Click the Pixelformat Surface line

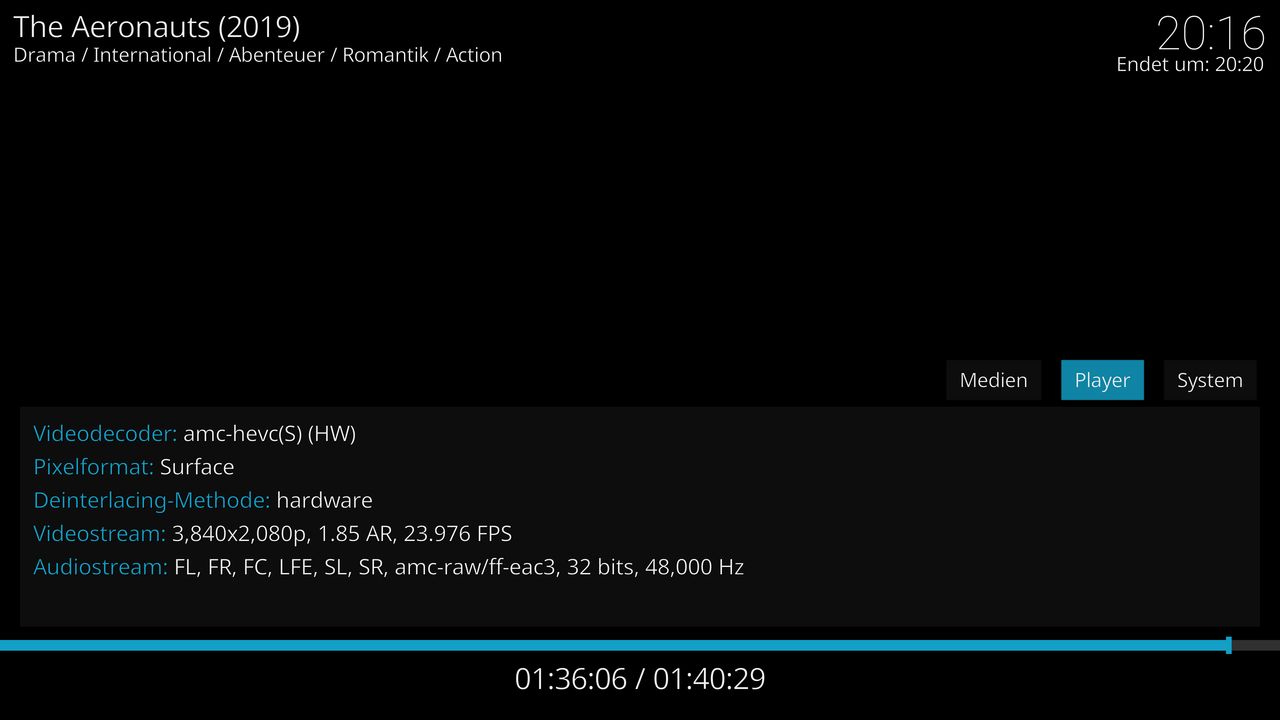pyautogui.click(x=134, y=467)
